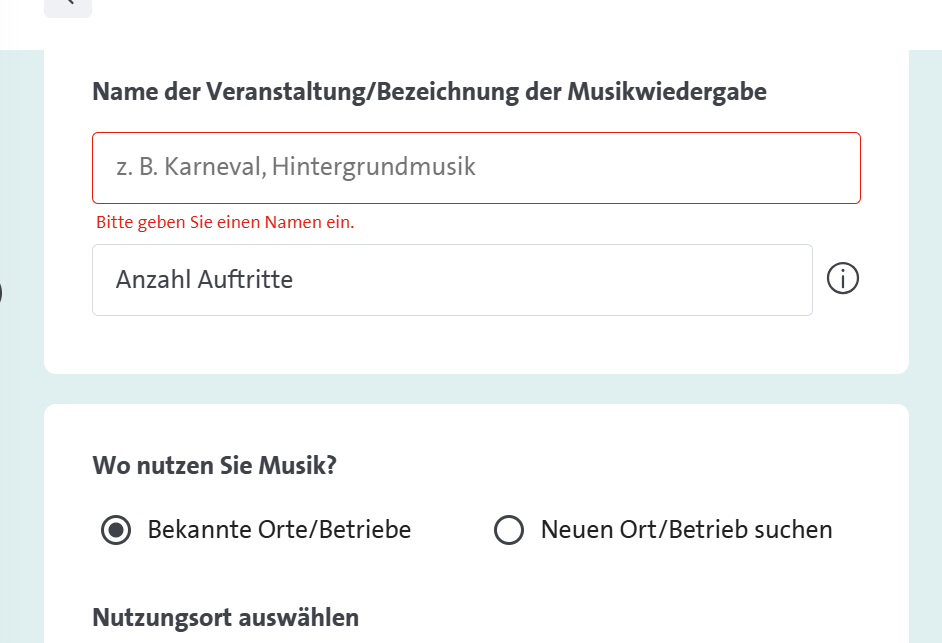The image size is (942, 643).
Task: Click the 'Wo nutzen Sie Musik?' heading
Action: [x=214, y=466]
